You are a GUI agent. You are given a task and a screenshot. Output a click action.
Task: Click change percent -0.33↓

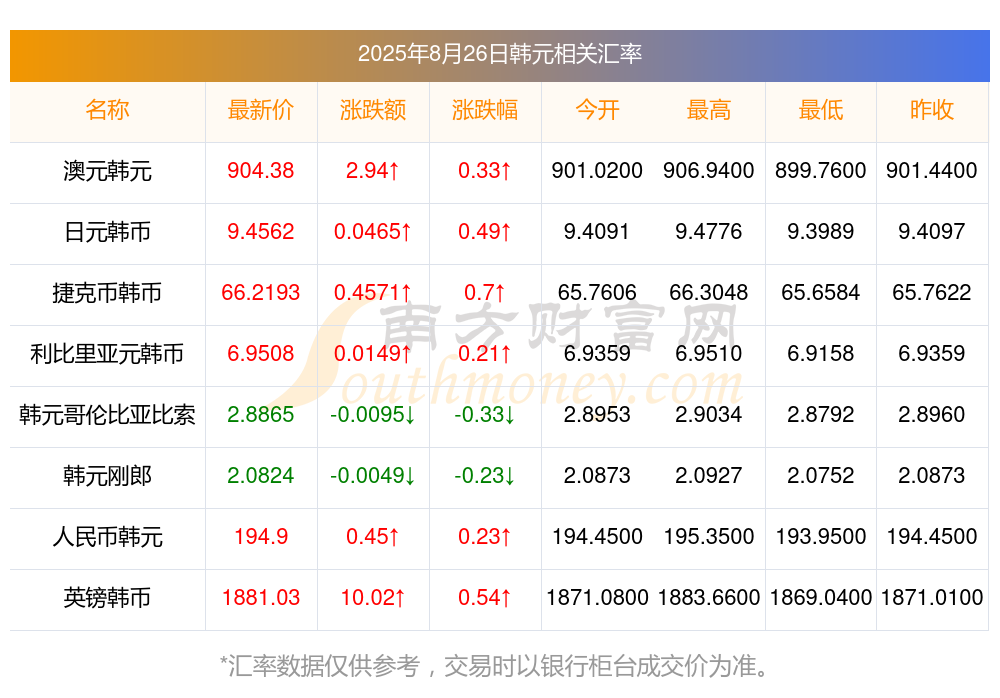click(485, 414)
